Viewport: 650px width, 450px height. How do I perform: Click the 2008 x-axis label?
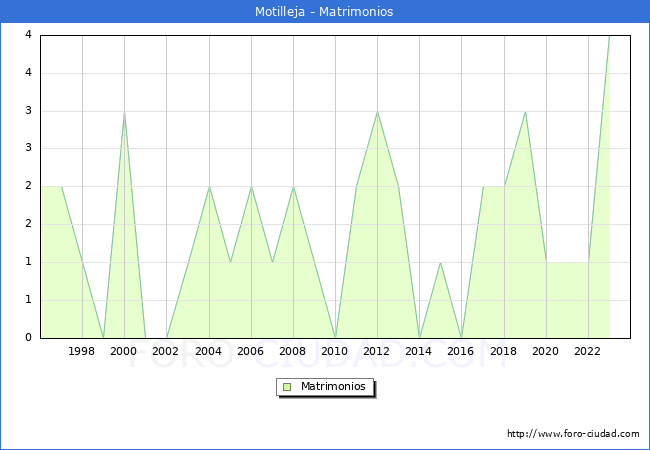pyautogui.click(x=293, y=351)
